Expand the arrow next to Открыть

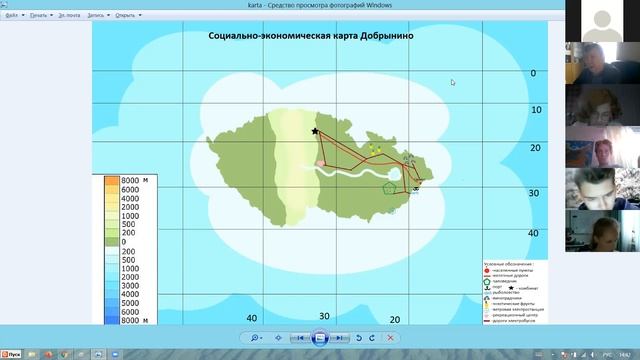pyautogui.click(x=140, y=15)
